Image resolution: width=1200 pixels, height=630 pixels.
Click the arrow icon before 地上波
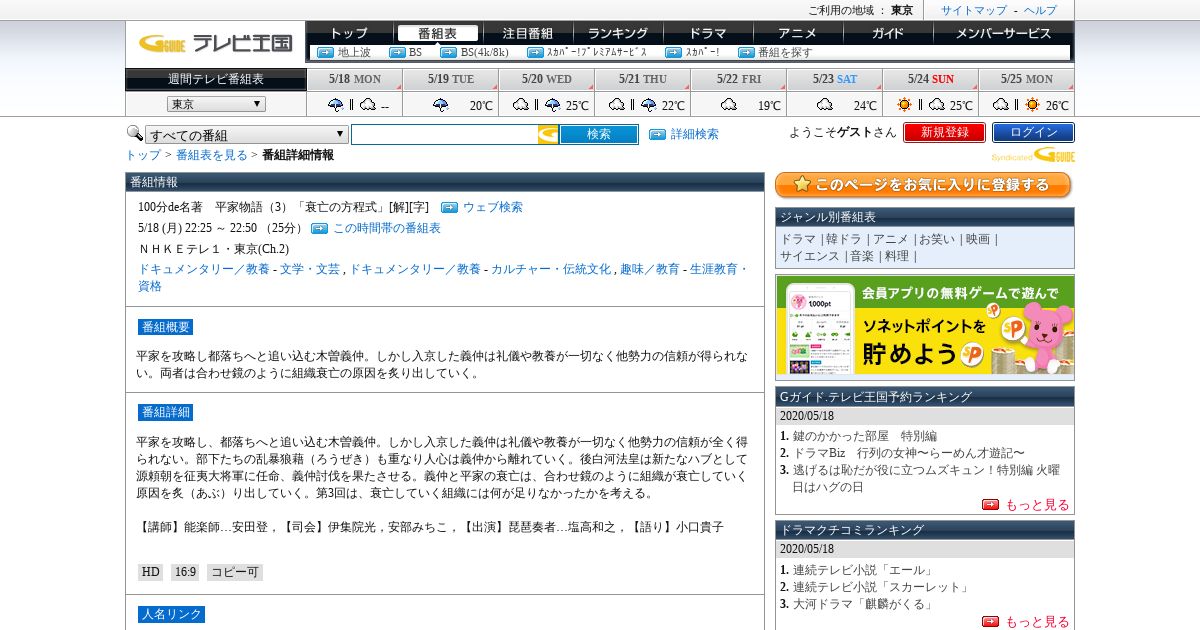click(x=325, y=52)
